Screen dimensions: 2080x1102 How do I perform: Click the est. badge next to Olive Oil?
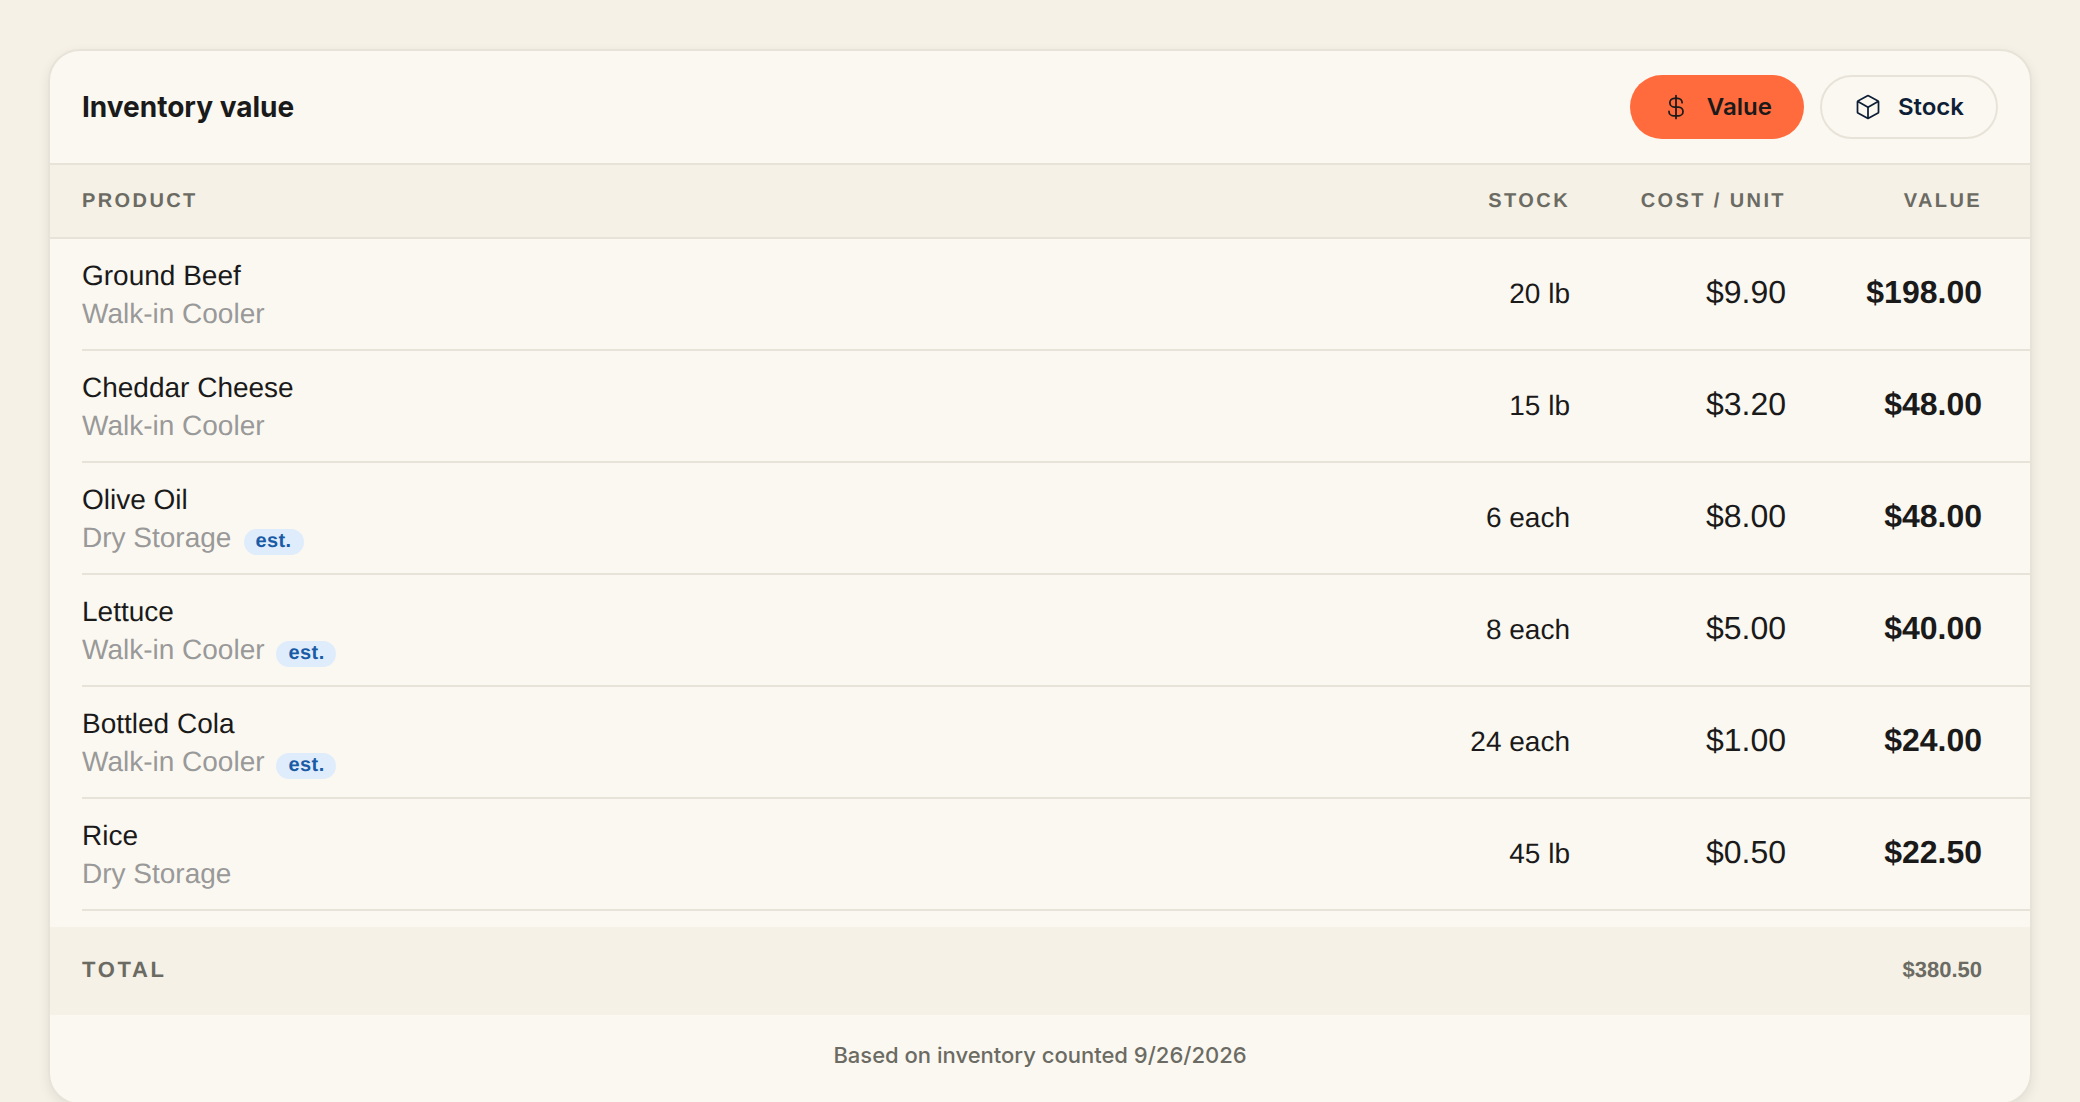(273, 541)
